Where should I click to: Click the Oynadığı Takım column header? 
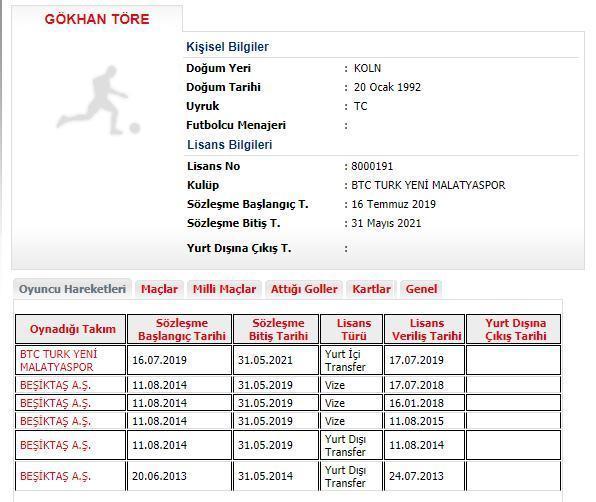[71, 329]
